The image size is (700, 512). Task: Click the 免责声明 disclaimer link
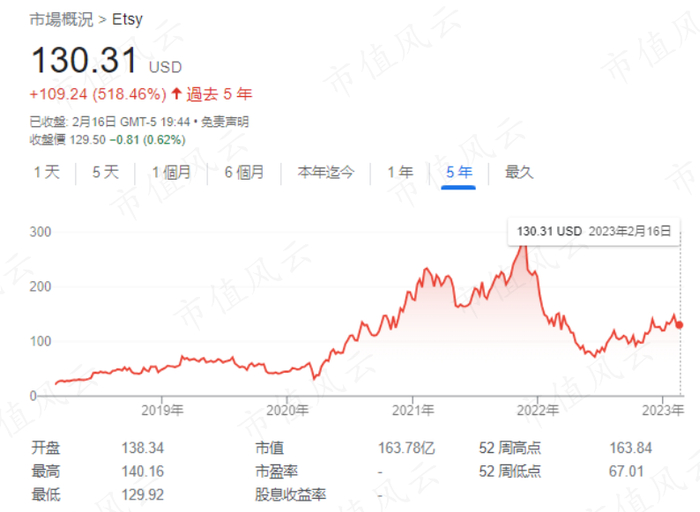click(225, 122)
